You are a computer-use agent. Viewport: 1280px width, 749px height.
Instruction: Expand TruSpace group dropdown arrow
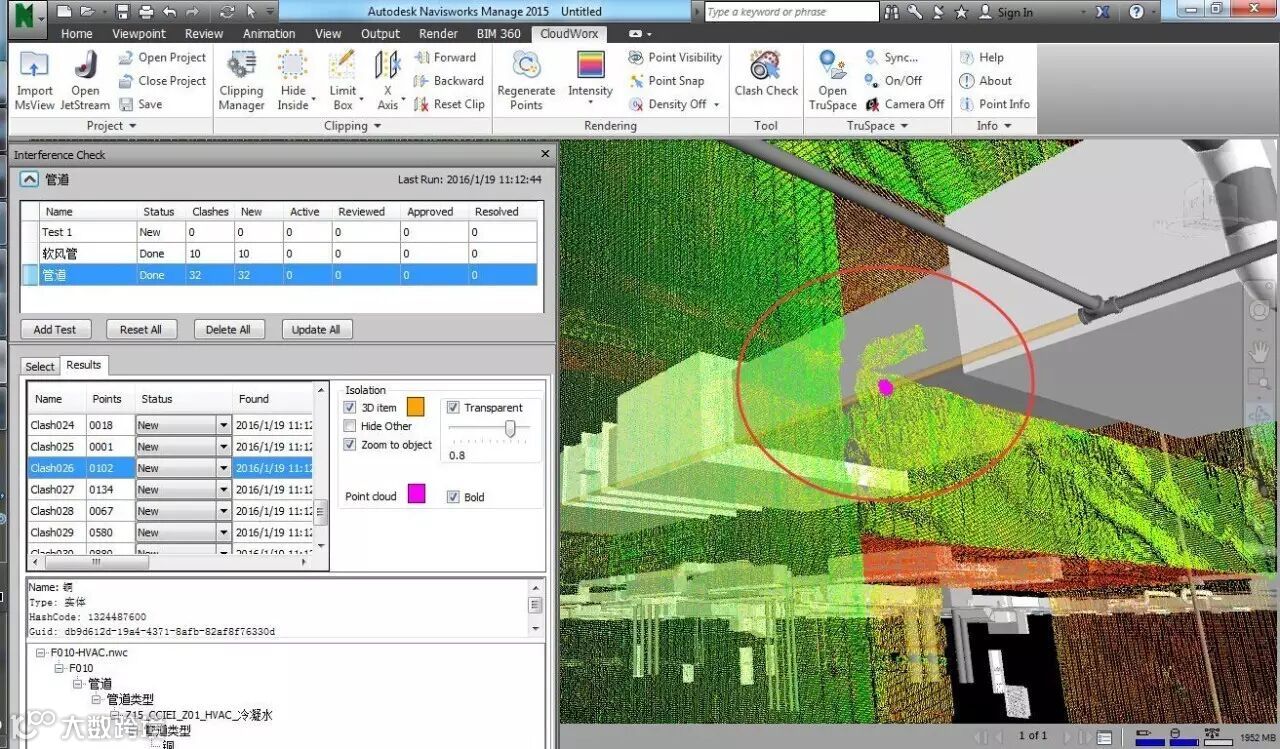coord(904,127)
